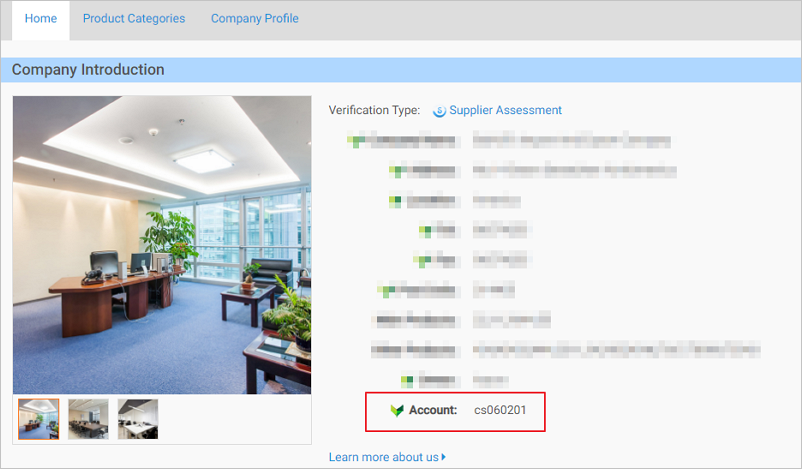The width and height of the screenshot is (802, 469).
Task: Open the Company Profile tab
Action: click(254, 19)
